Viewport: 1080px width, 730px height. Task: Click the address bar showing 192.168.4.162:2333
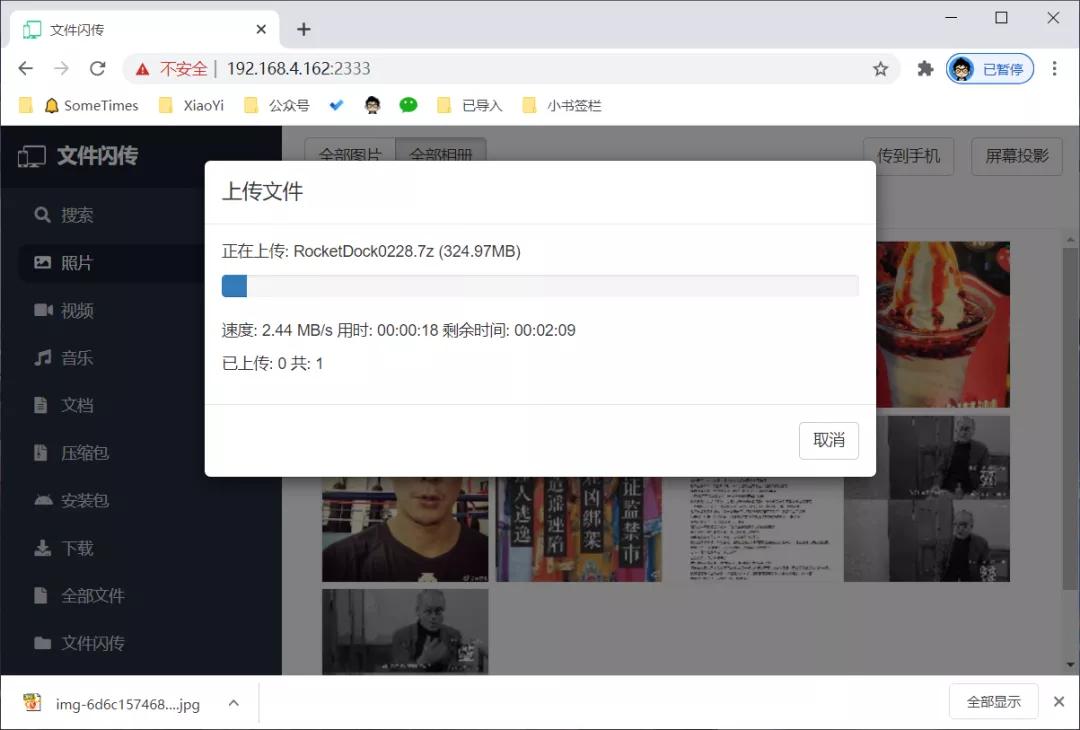tap(511, 69)
